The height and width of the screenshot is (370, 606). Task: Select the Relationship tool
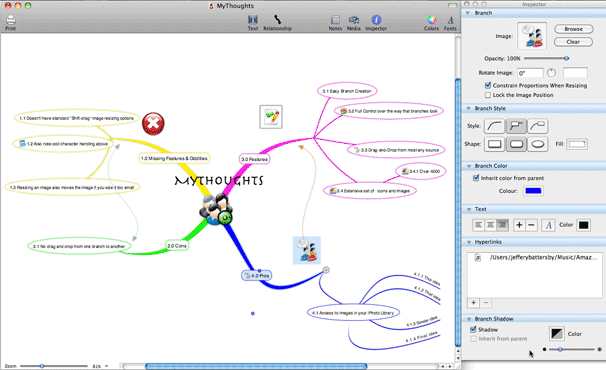coord(277,23)
